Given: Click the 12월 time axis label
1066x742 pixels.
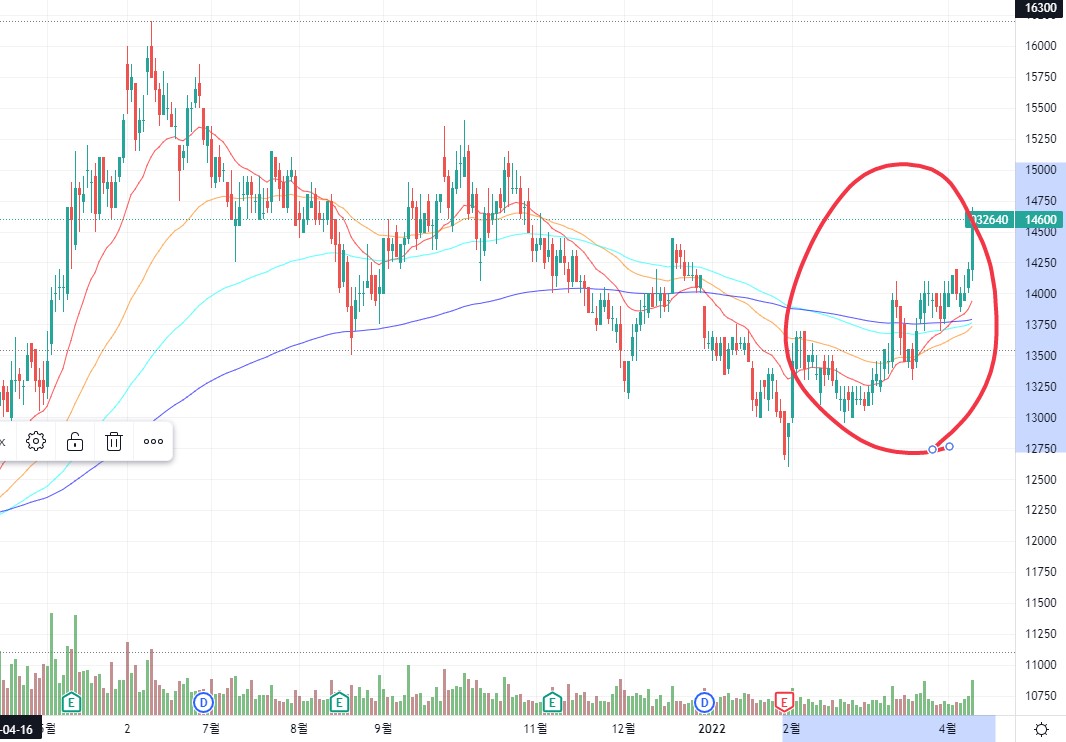Looking at the screenshot, I should (623, 729).
